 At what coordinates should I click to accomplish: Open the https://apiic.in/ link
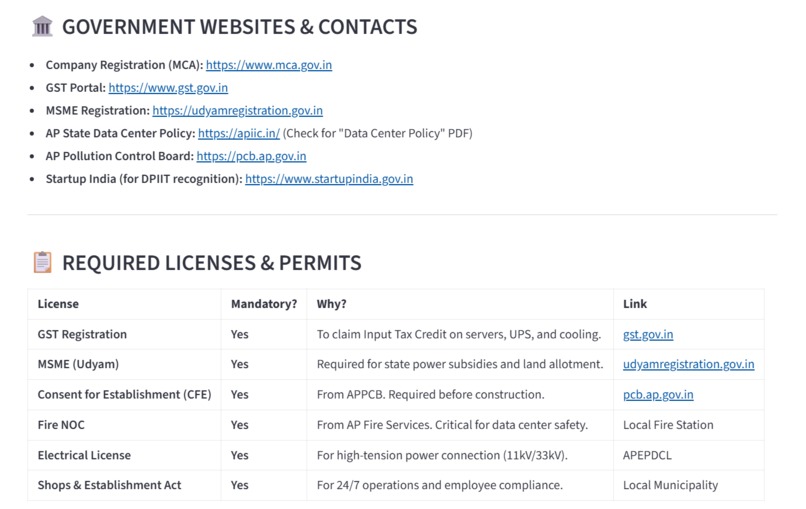point(239,134)
